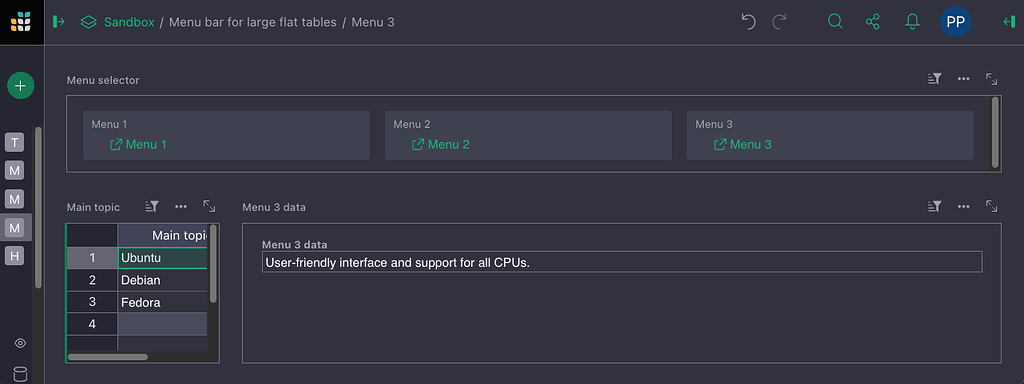Toggle the eye visibility icon in sidebar

click(x=20, y=343)
